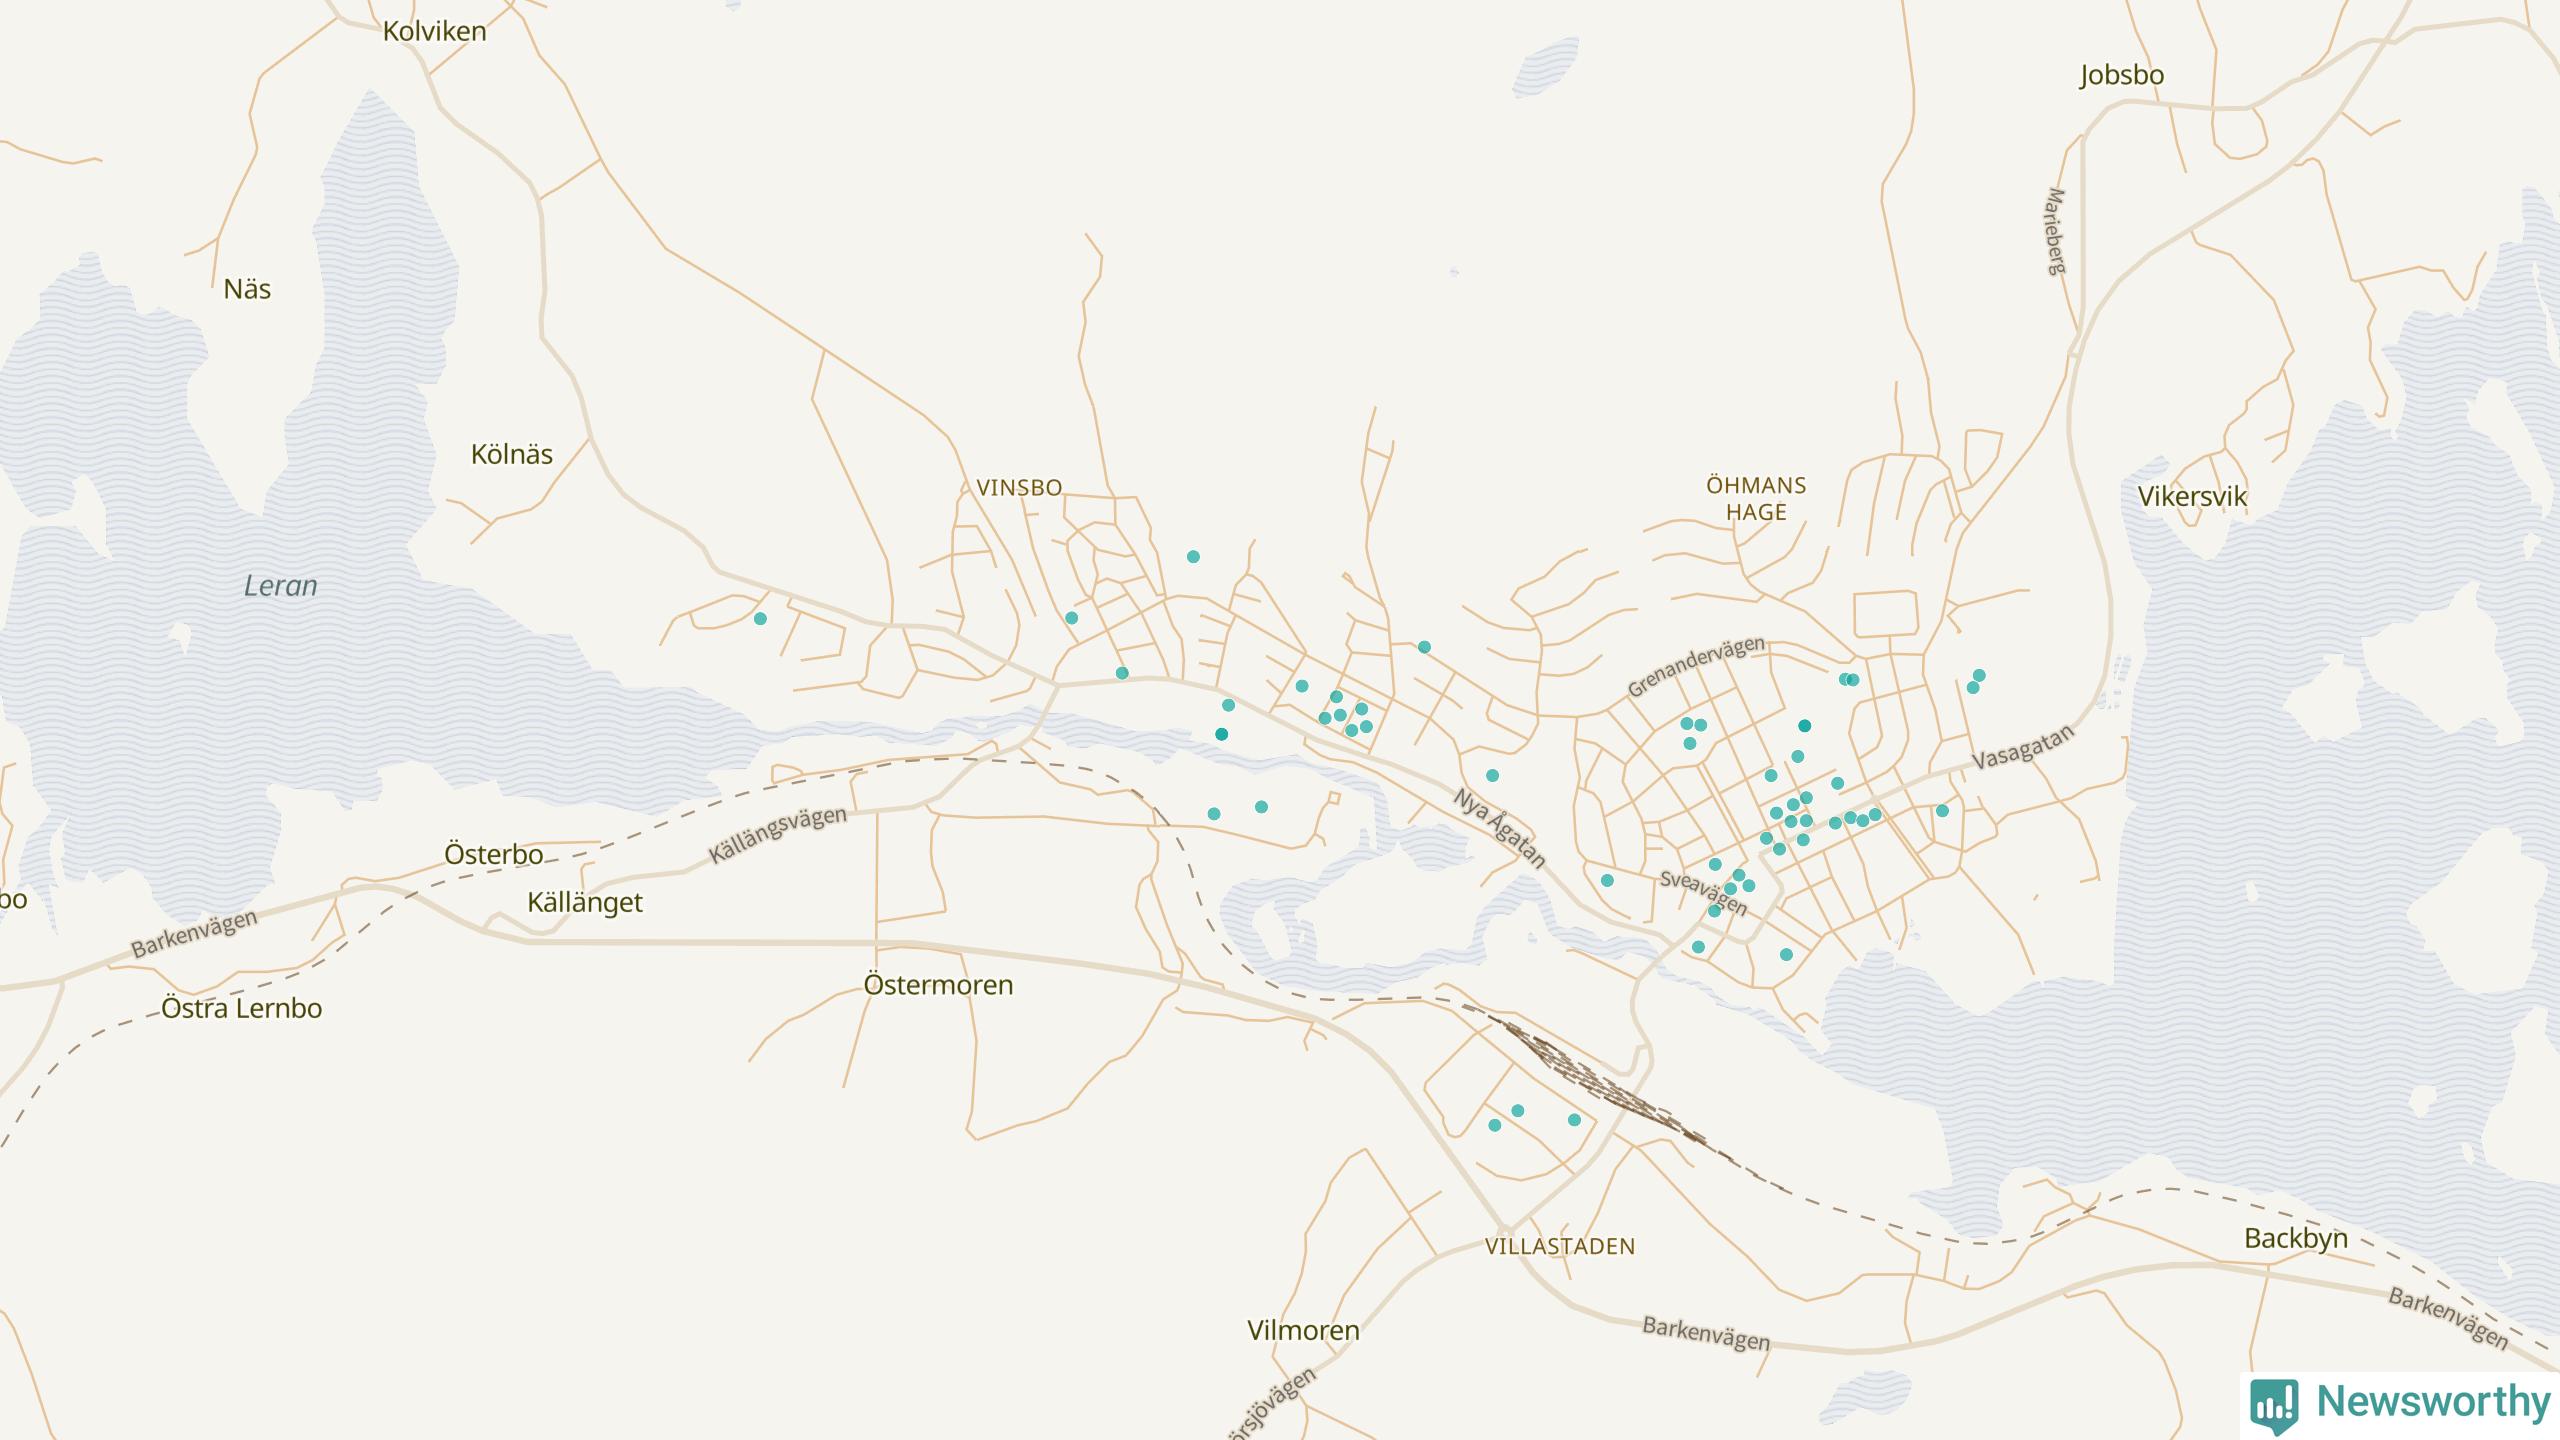Click the Newsworthy logo icon

pyautogui.click(x=2274, y=1405)
